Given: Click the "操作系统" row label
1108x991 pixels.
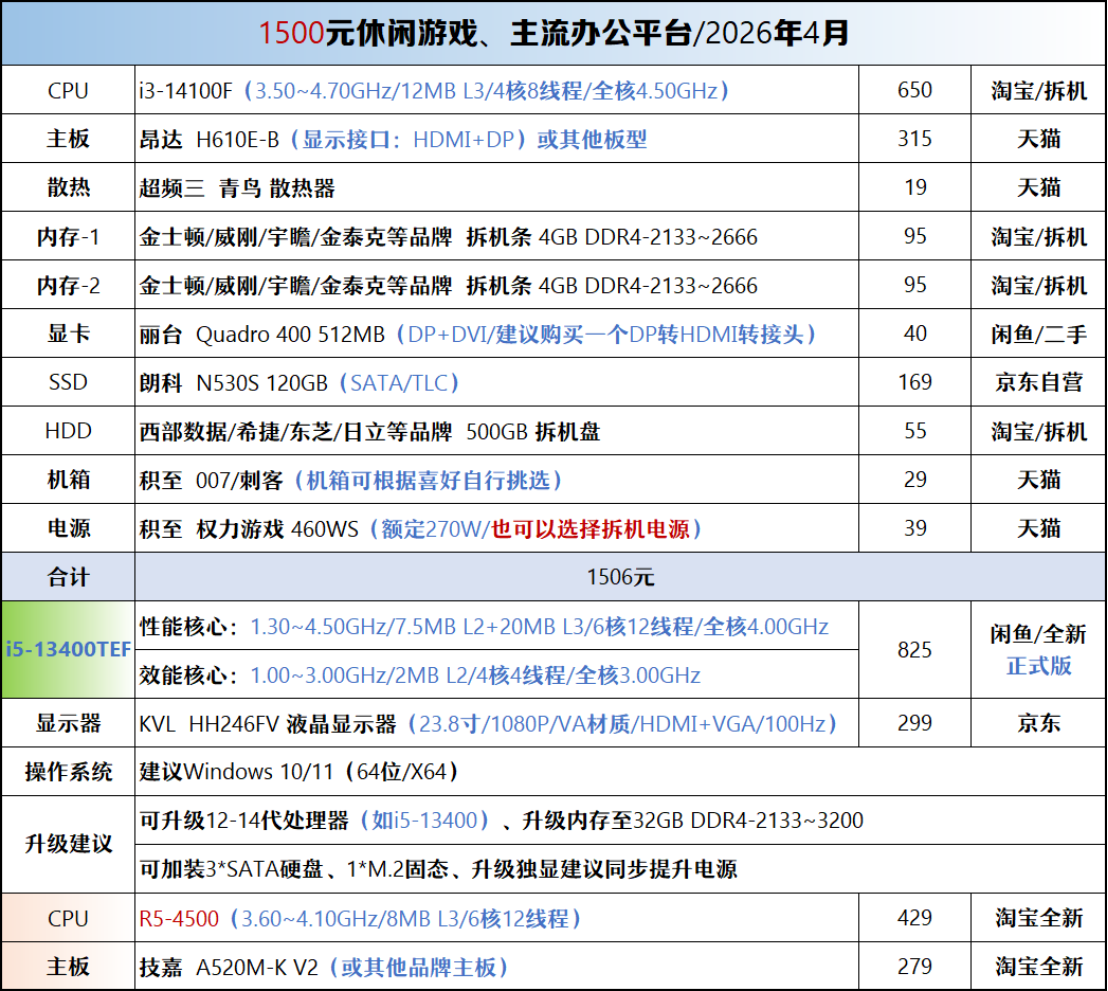Looking at the screenshot, I should click(x=68, y=772).
